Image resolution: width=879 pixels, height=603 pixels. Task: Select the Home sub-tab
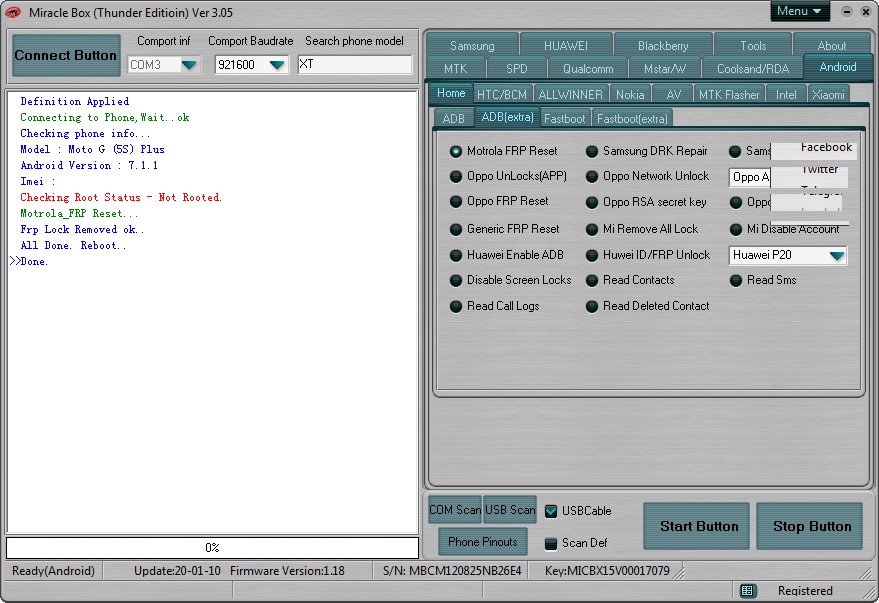[451, 93]
